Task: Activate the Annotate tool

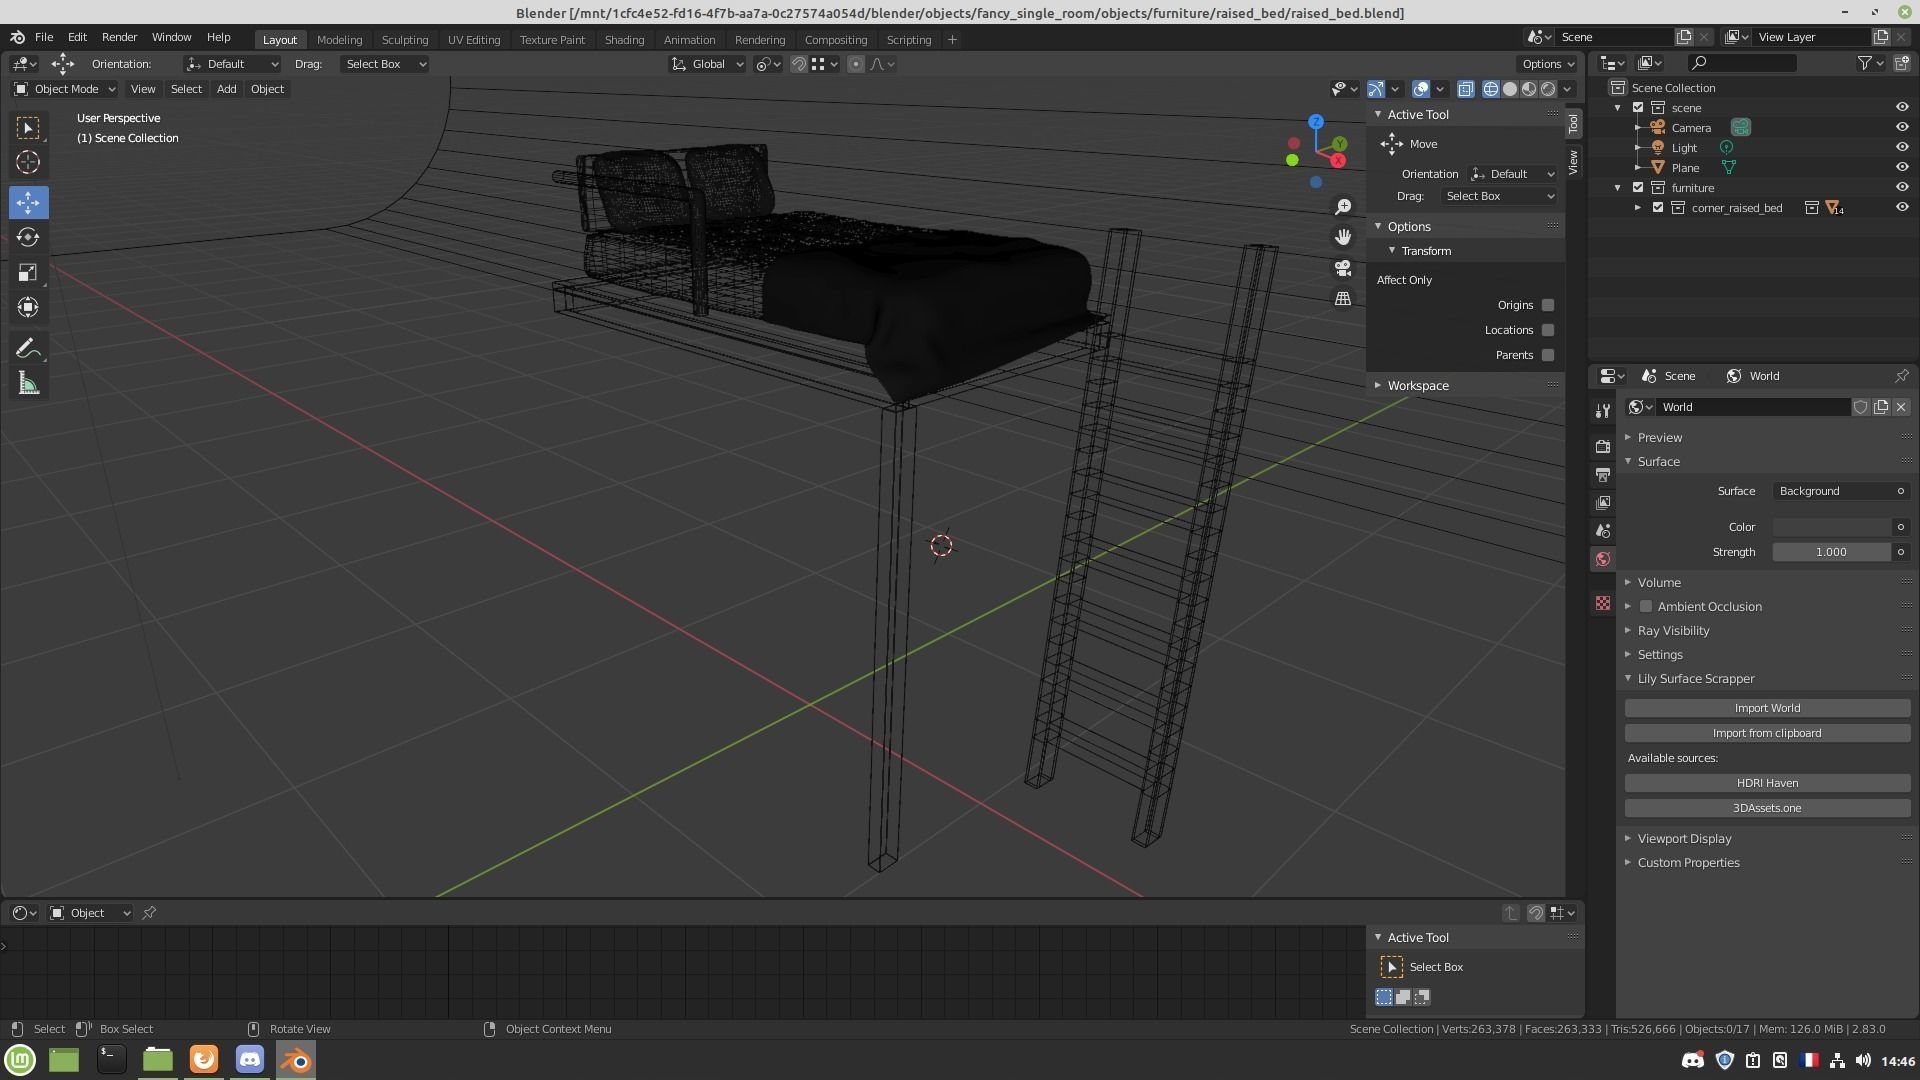Action: [x=28, y=348]
